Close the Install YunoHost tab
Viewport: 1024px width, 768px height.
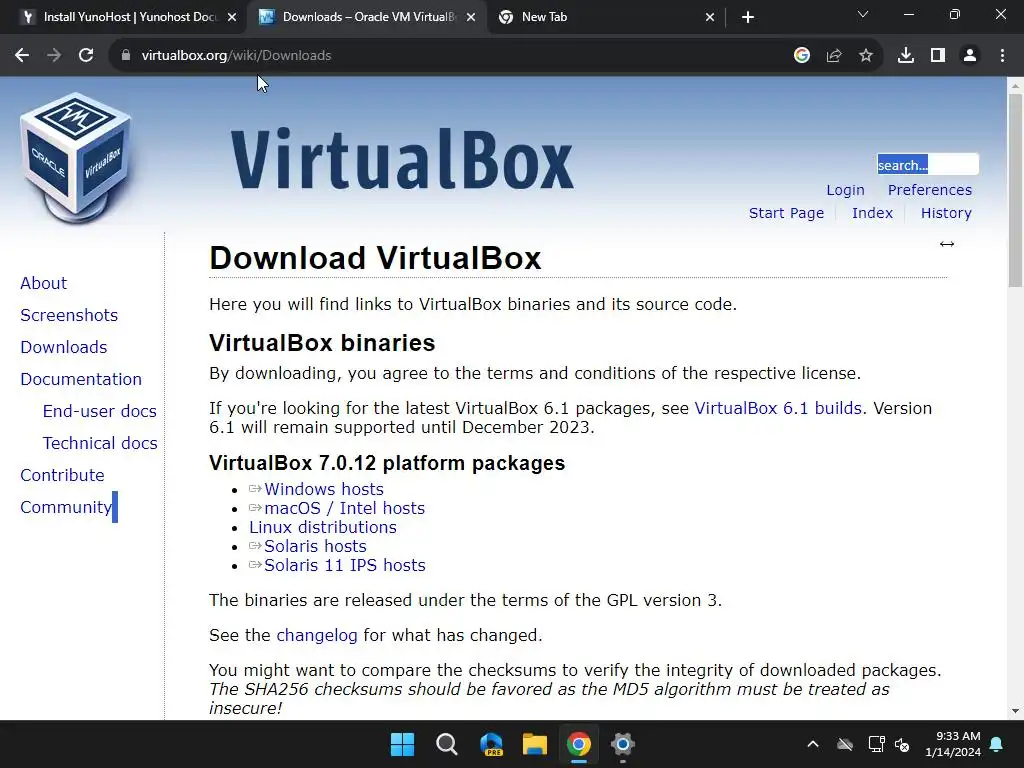(231, 17)
